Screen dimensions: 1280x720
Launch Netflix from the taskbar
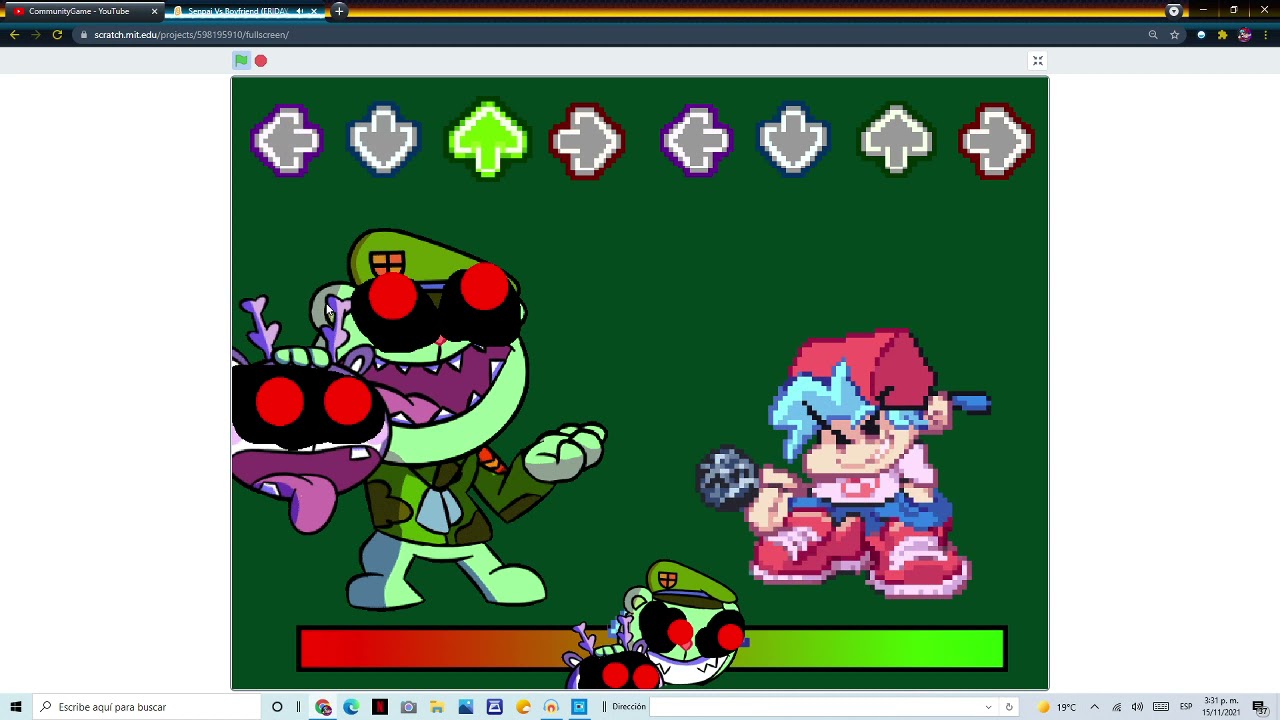(x=380, y=707)
